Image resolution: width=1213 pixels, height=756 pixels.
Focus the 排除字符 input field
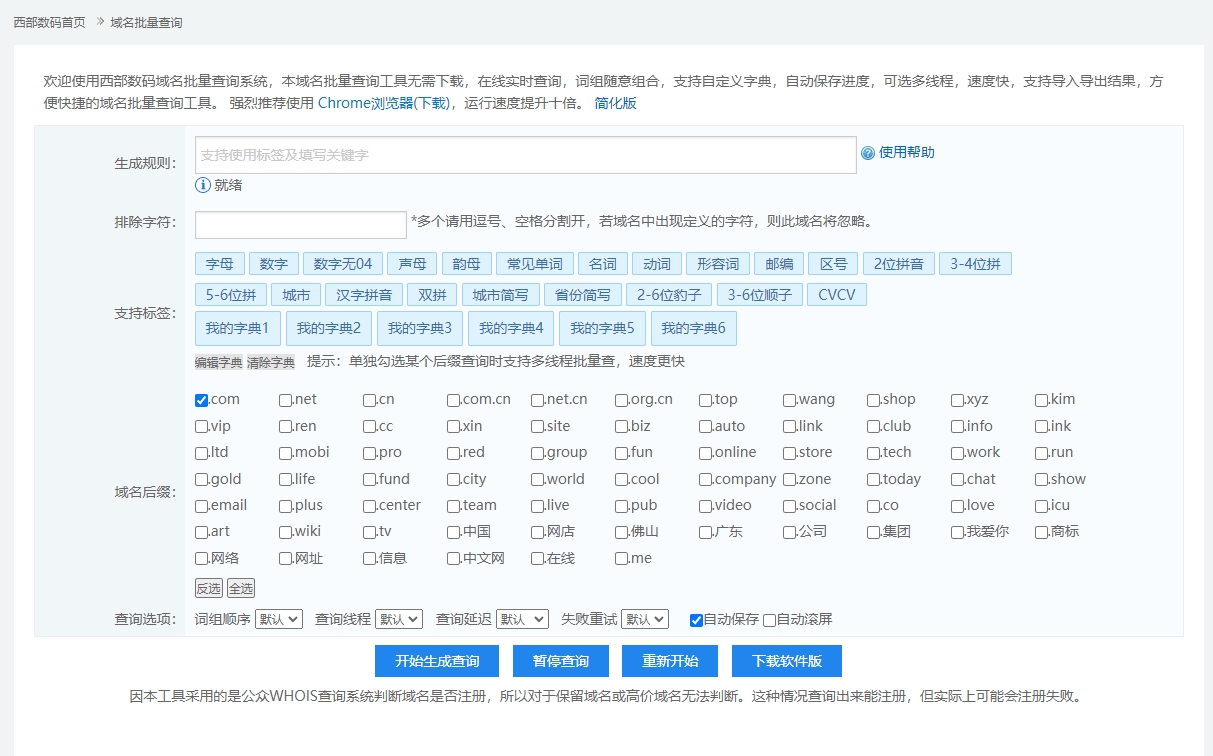[x=301, y=225]
